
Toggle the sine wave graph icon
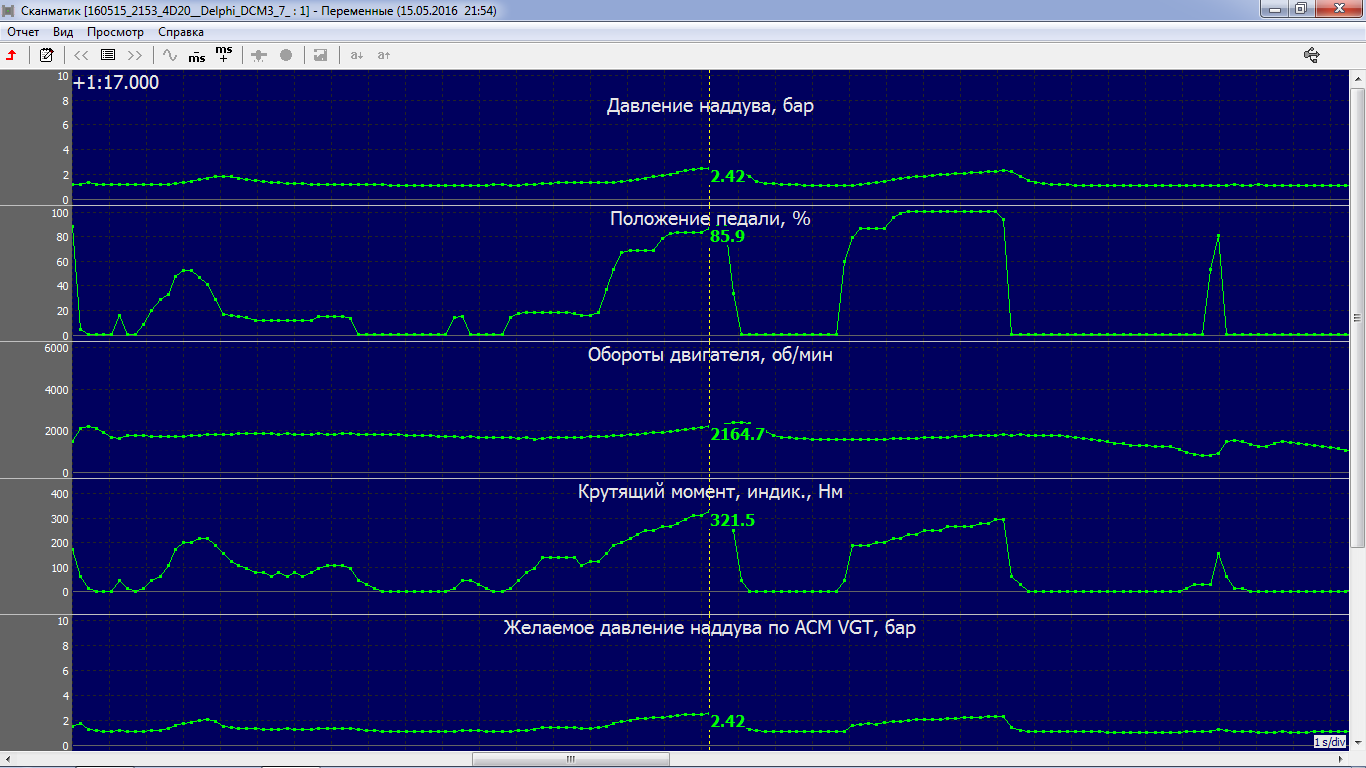tap(170, 55)
